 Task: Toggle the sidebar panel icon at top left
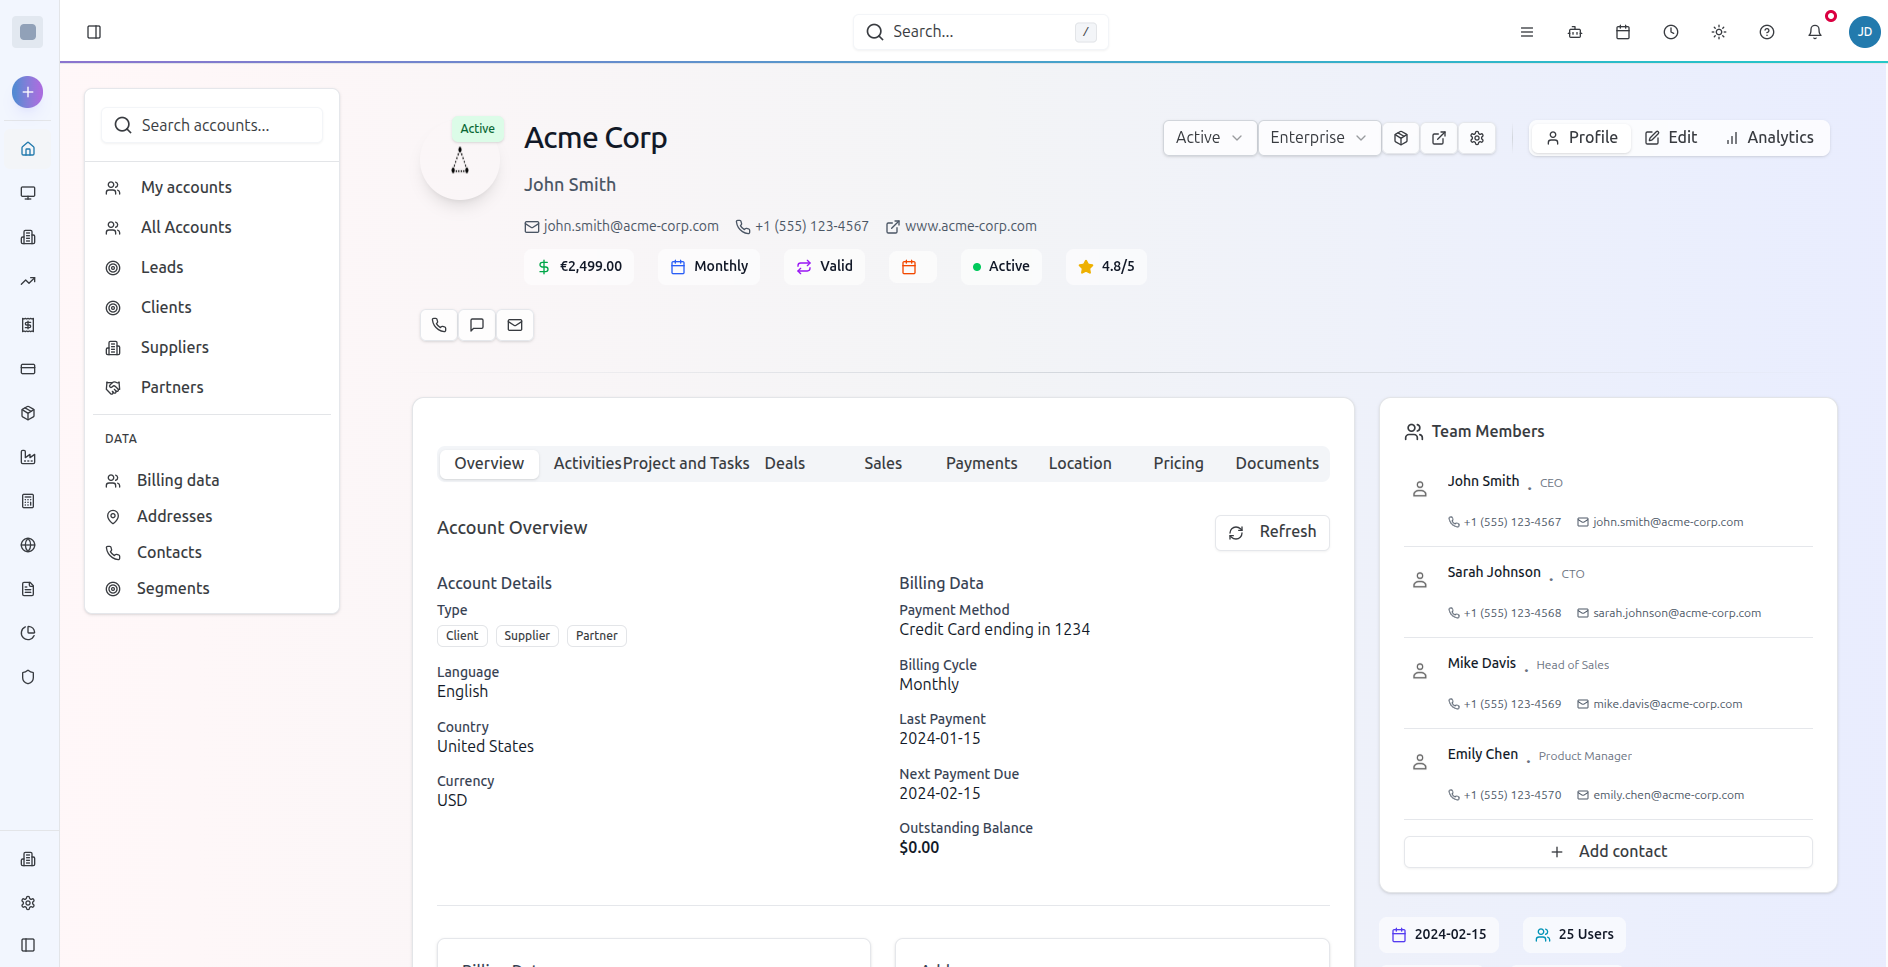point(94,31)
